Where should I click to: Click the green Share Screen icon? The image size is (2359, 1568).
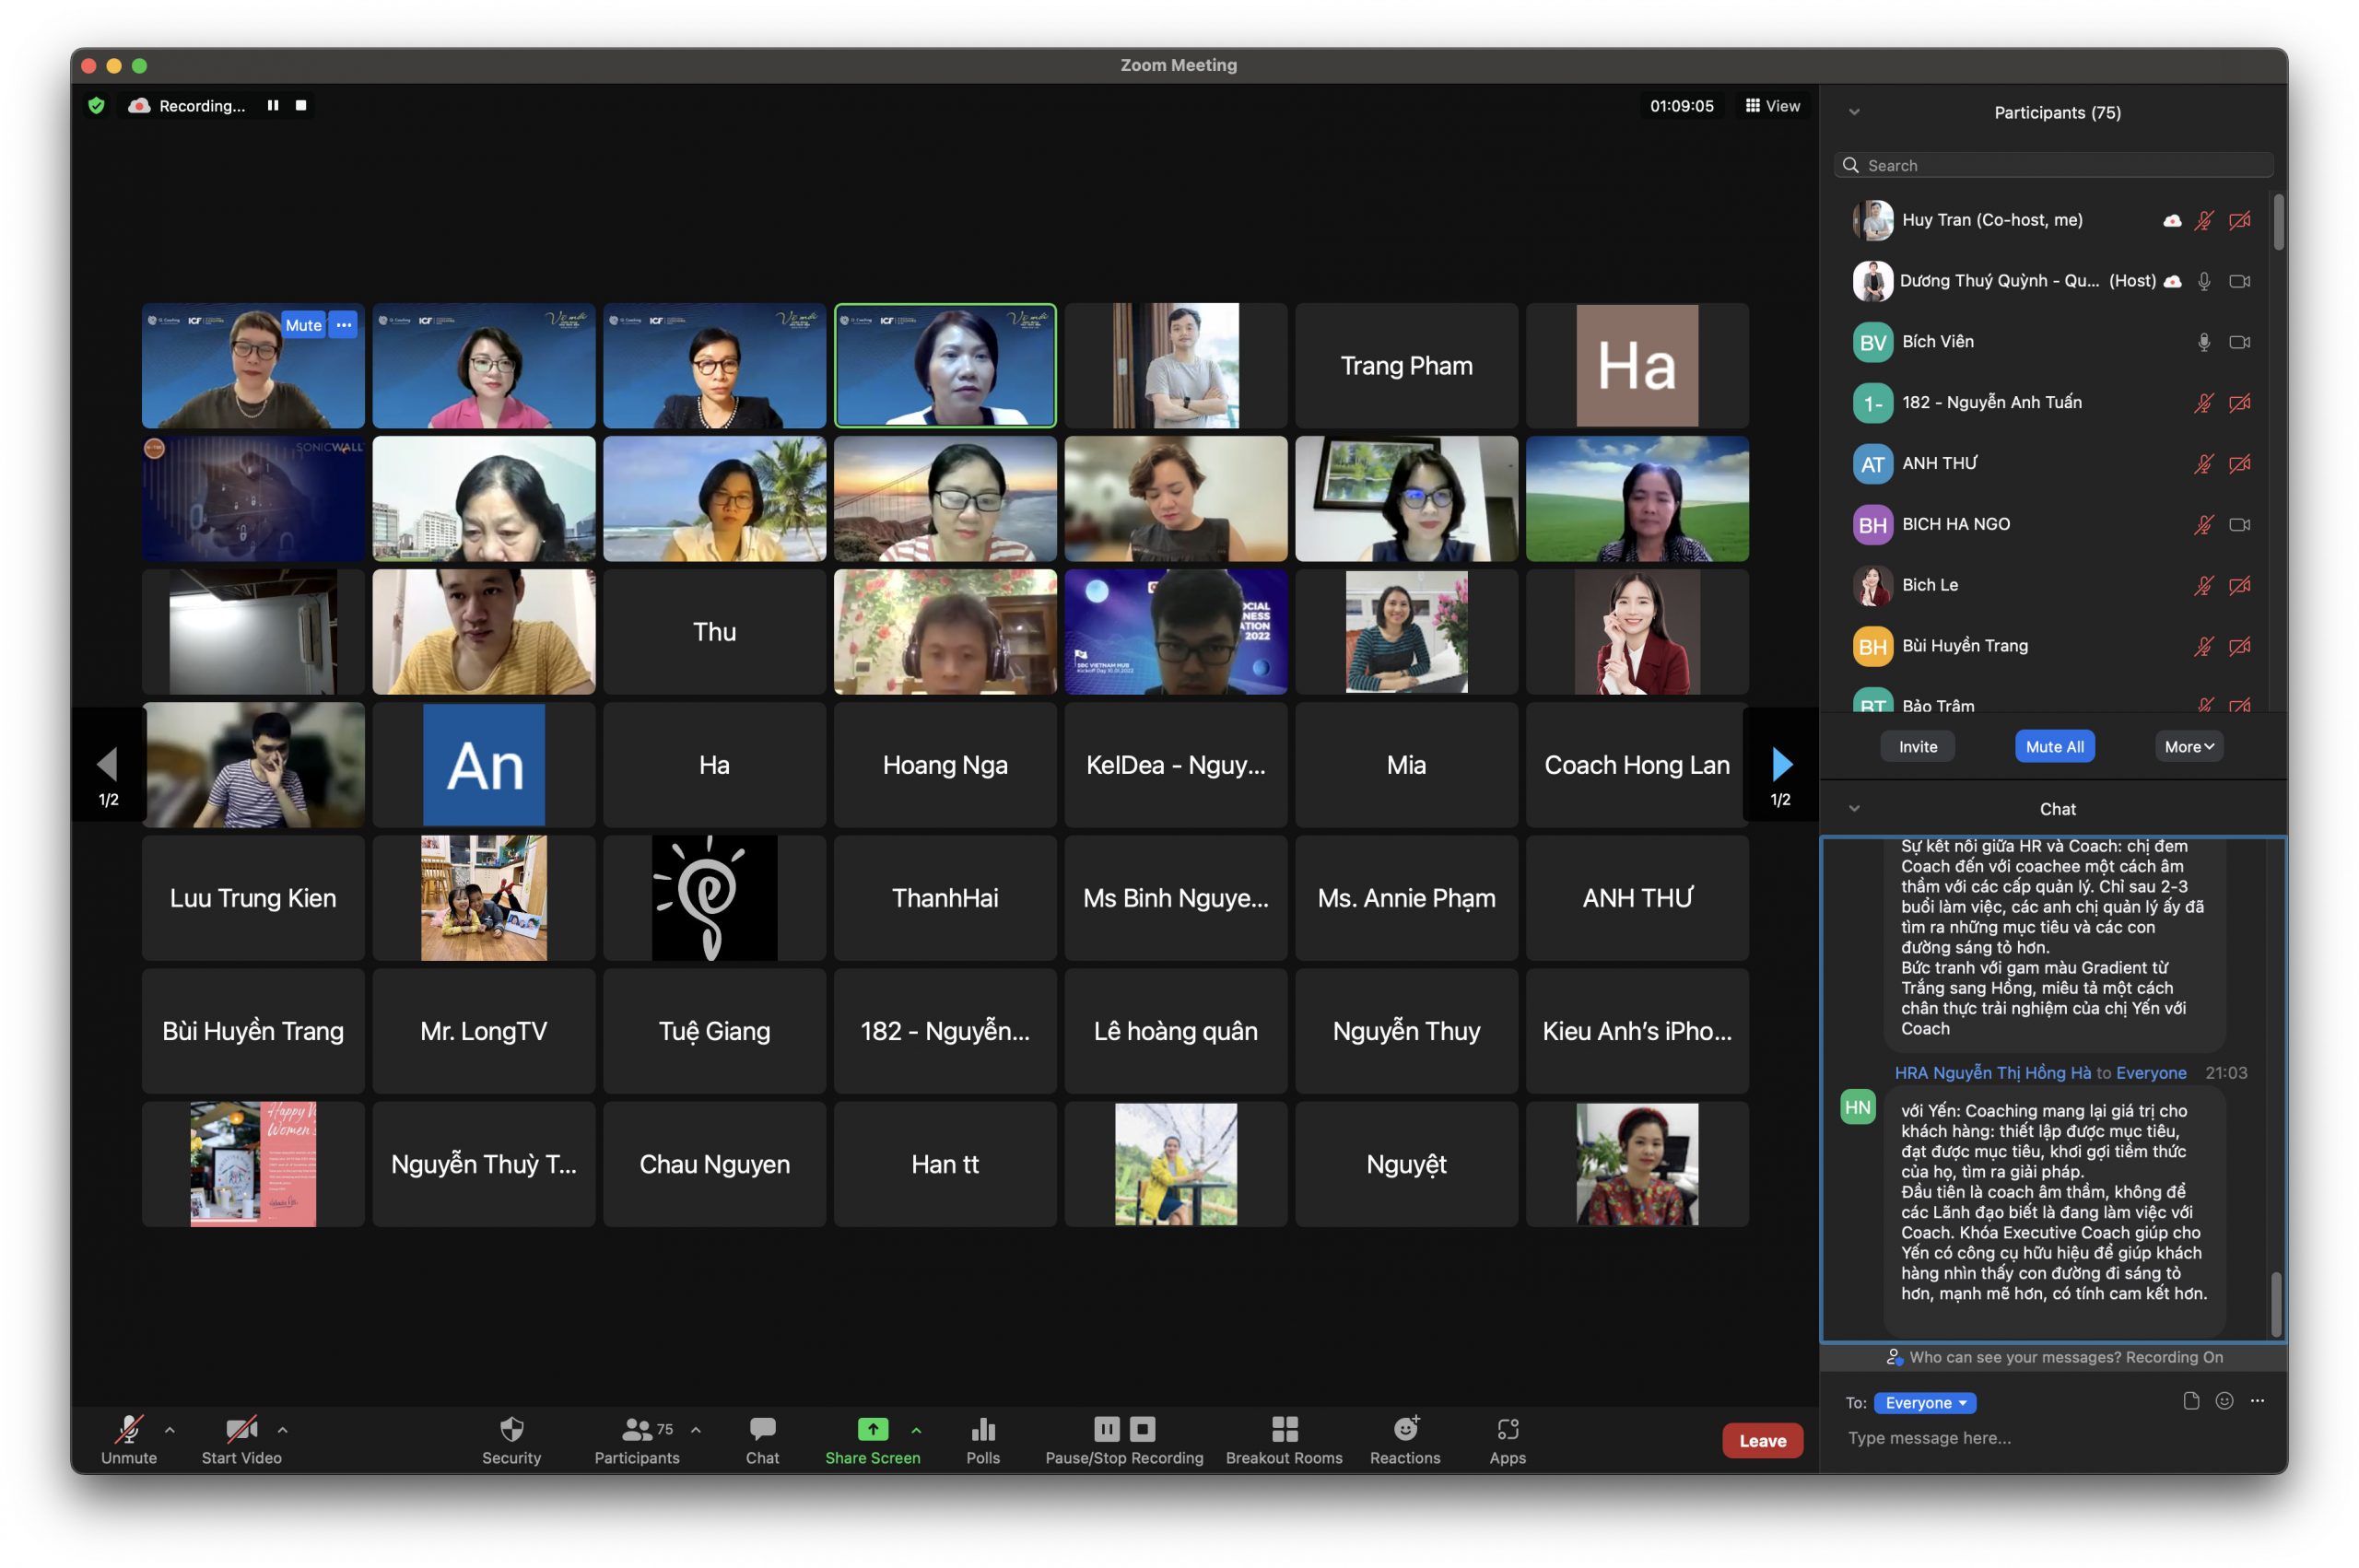[872, 1428]
